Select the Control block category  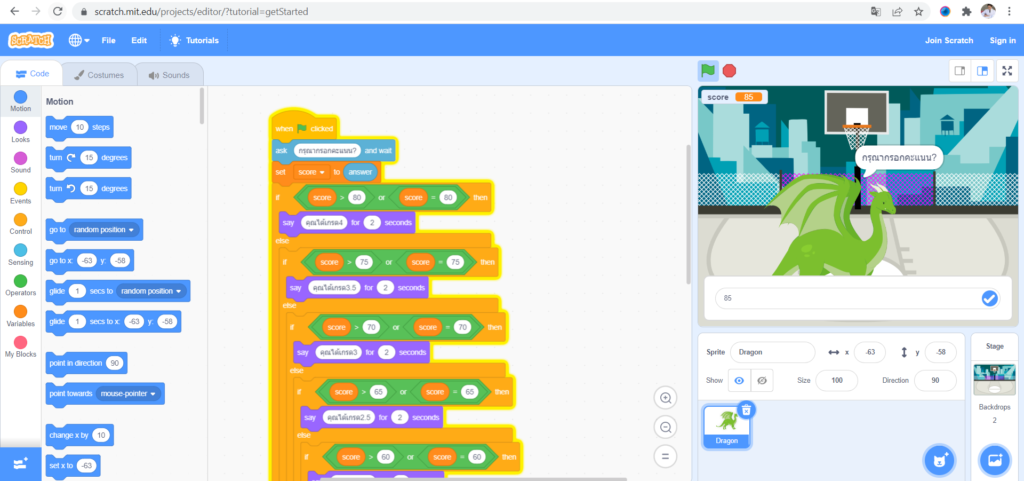20,225
